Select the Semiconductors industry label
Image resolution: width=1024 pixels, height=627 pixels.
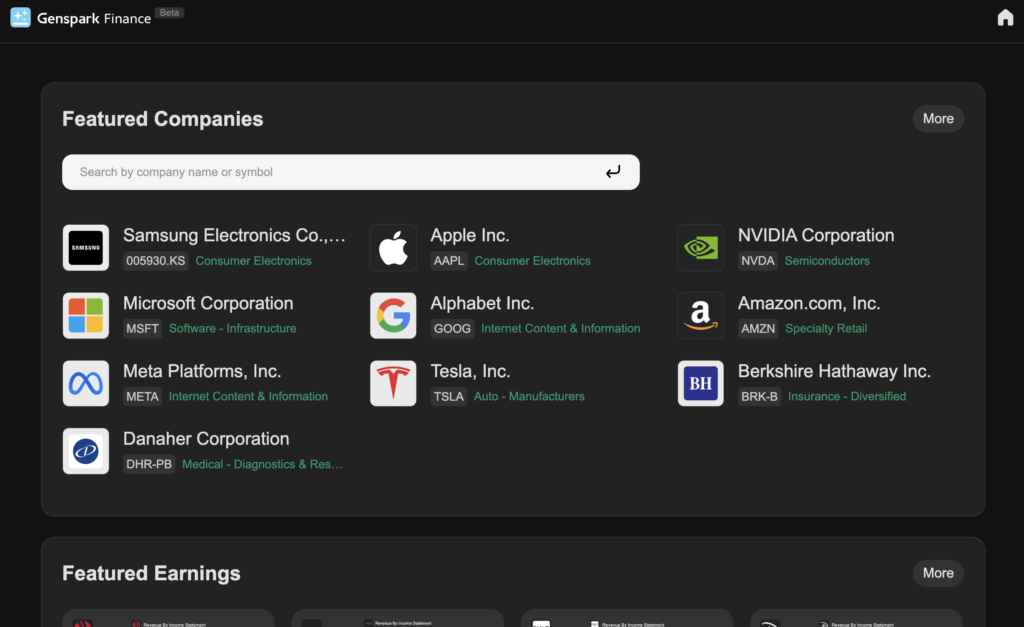[827, 261]
